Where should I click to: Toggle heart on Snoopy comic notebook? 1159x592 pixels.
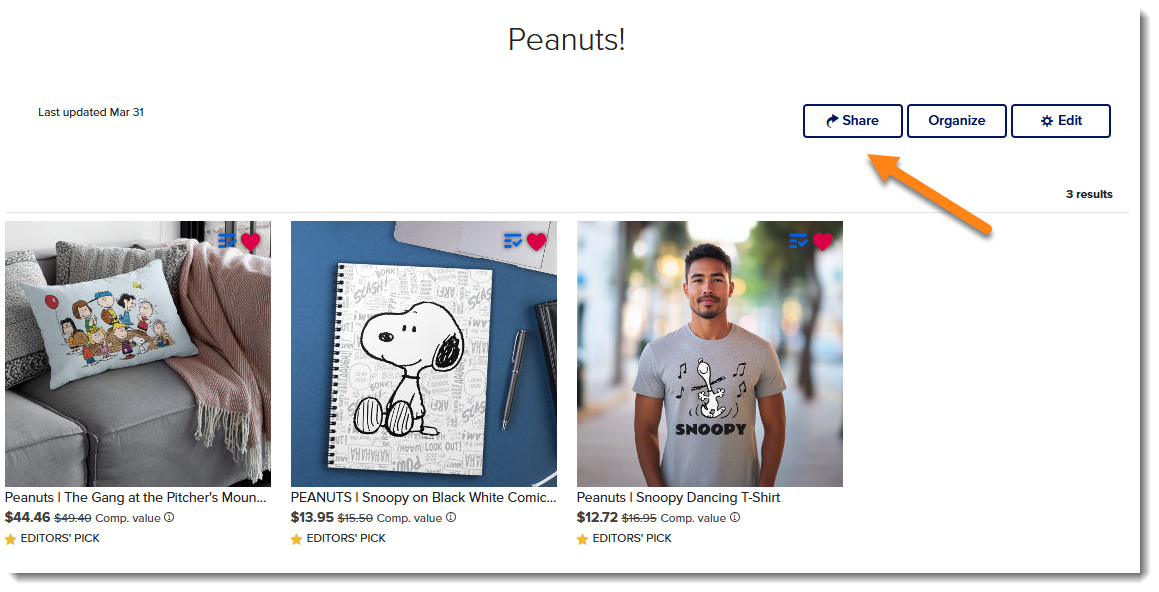pyautogui.click(x=537, y=242)
